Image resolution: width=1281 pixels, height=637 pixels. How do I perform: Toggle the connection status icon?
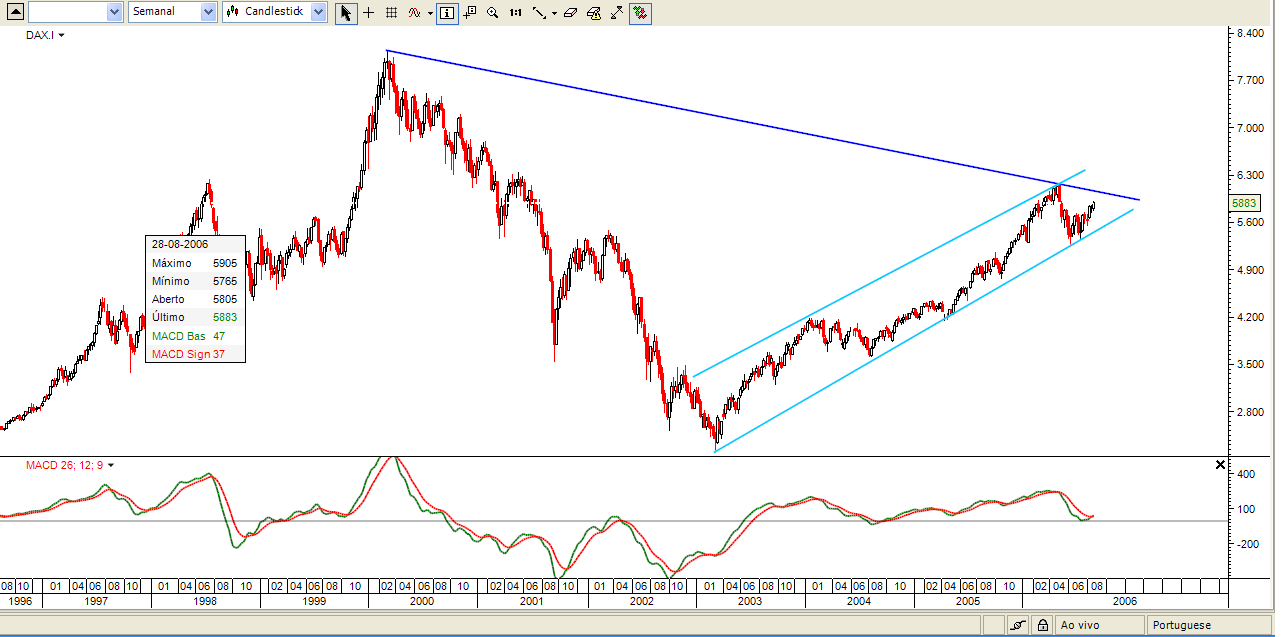pos(1019,624)
